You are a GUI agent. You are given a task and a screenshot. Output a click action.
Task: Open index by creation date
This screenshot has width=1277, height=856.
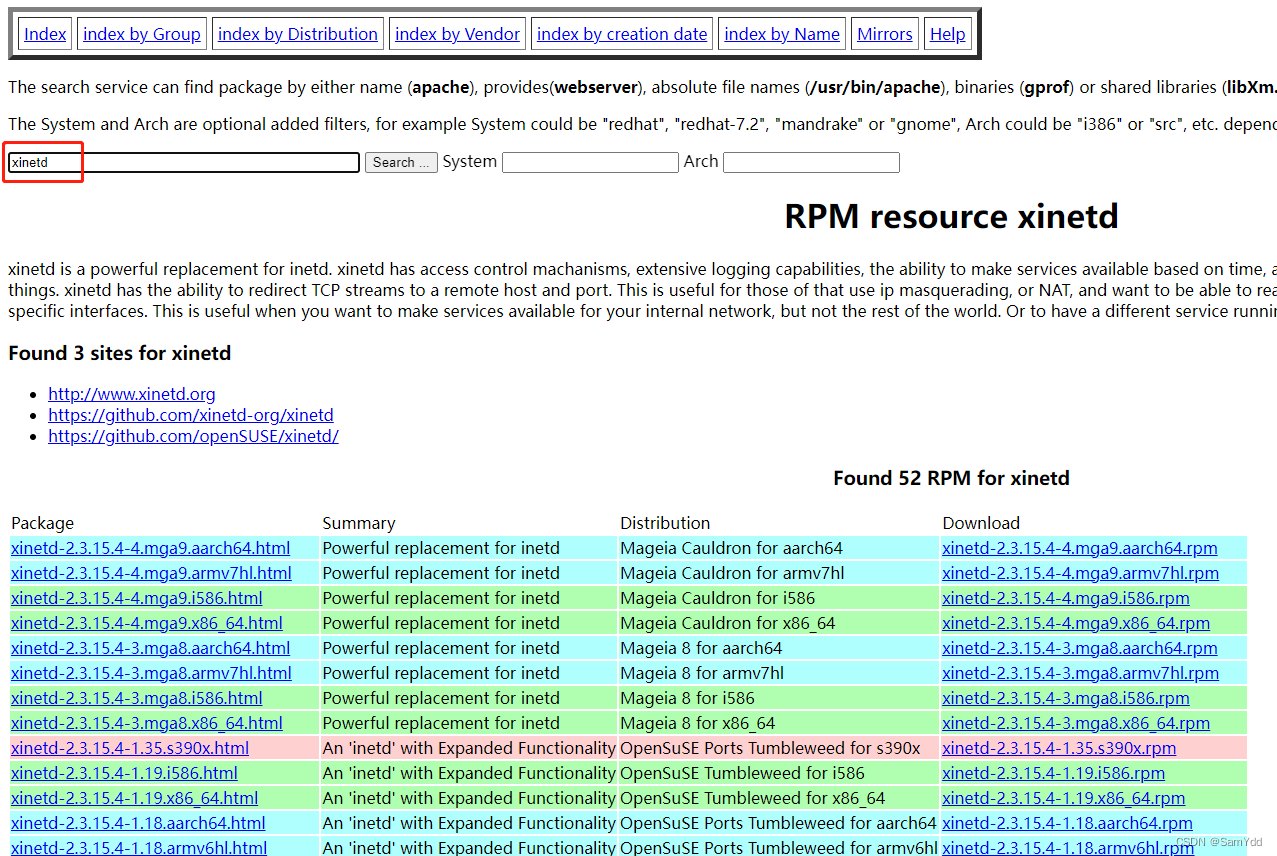[x=622, y=34]
